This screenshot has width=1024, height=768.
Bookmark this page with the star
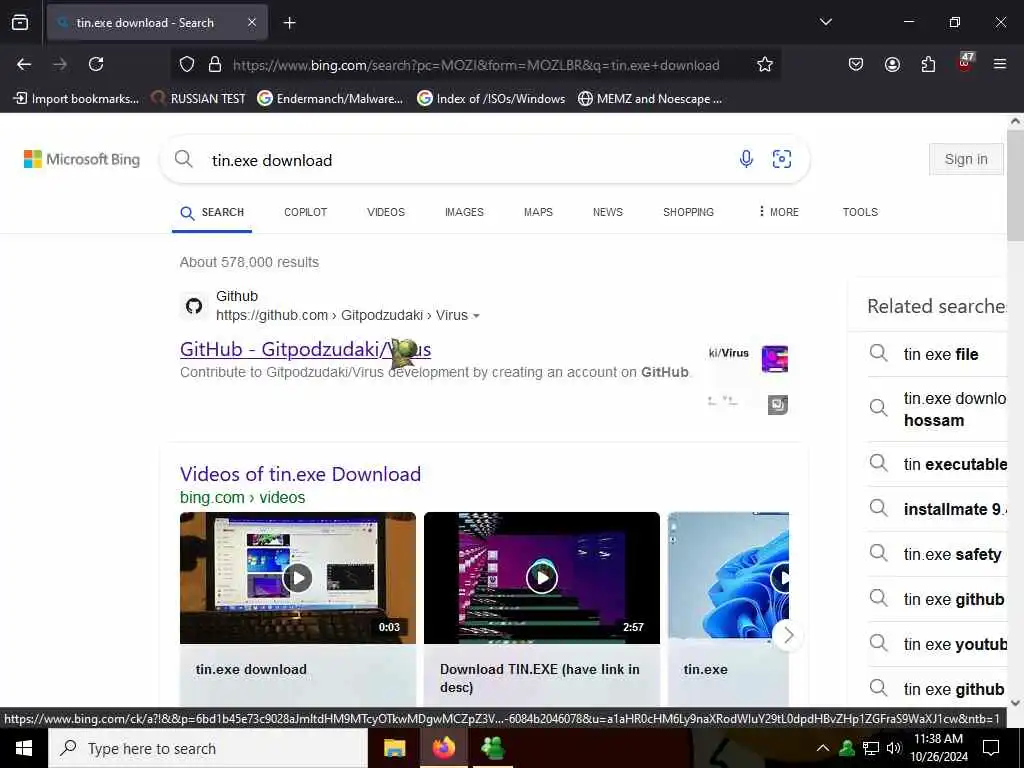765,64
